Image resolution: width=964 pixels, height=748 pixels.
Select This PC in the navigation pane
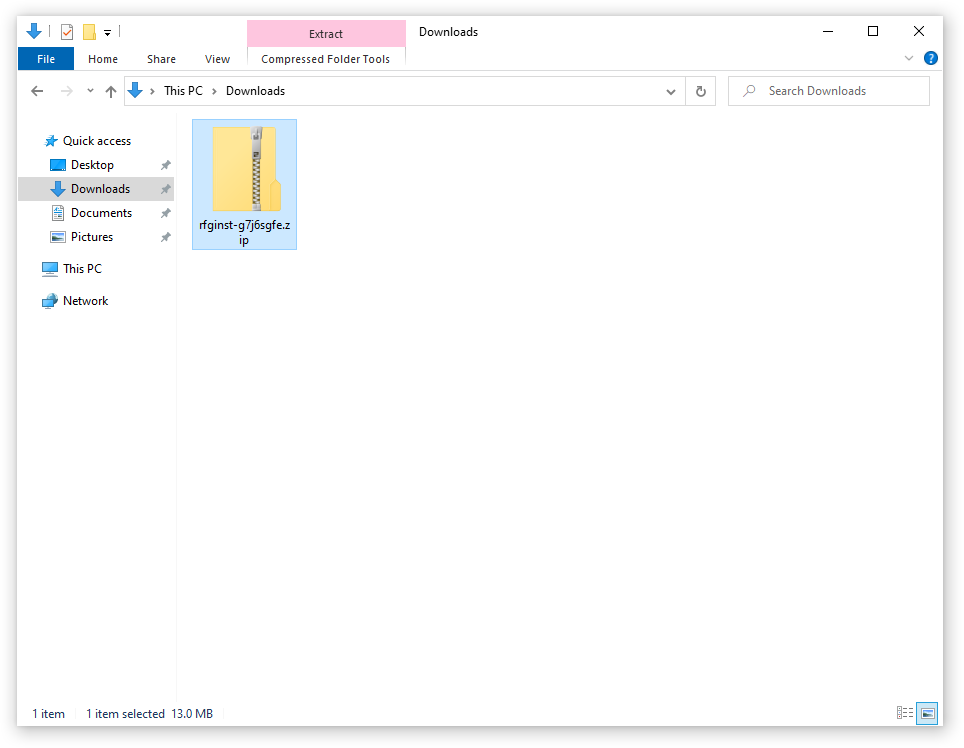82,269
